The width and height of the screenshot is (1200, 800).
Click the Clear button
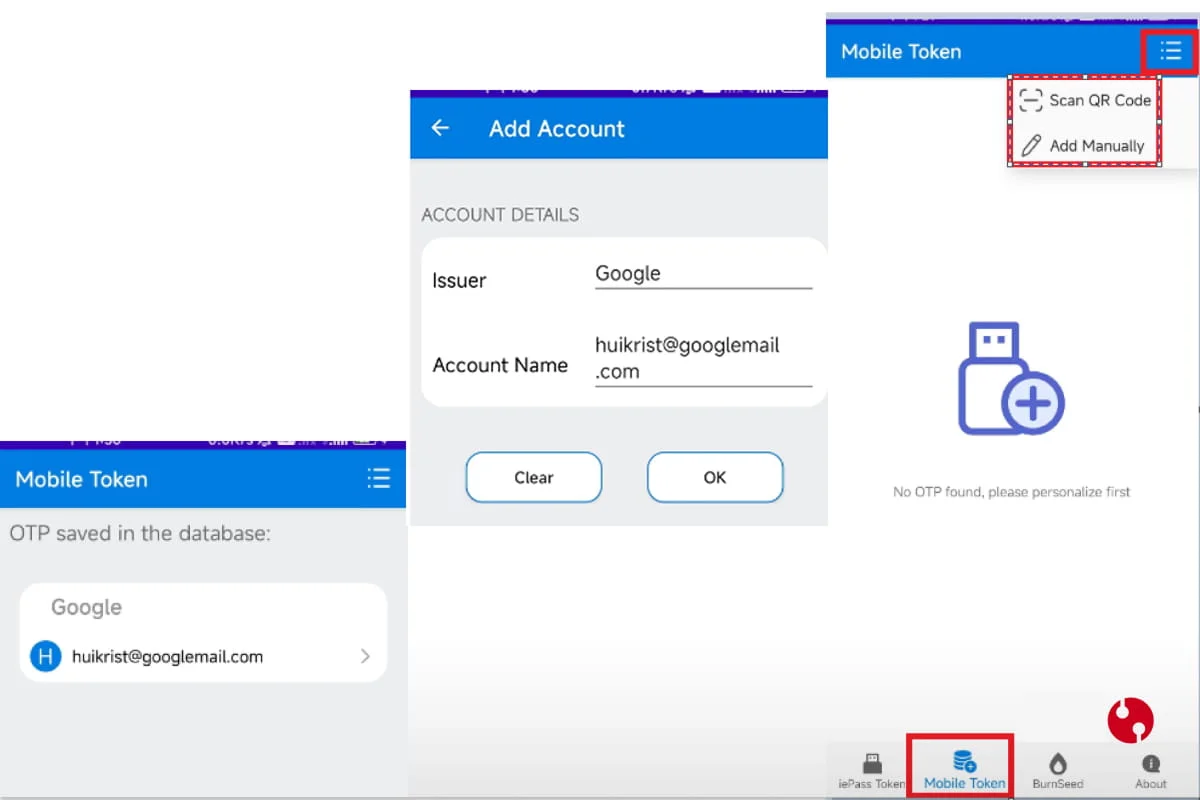(534, 478)
